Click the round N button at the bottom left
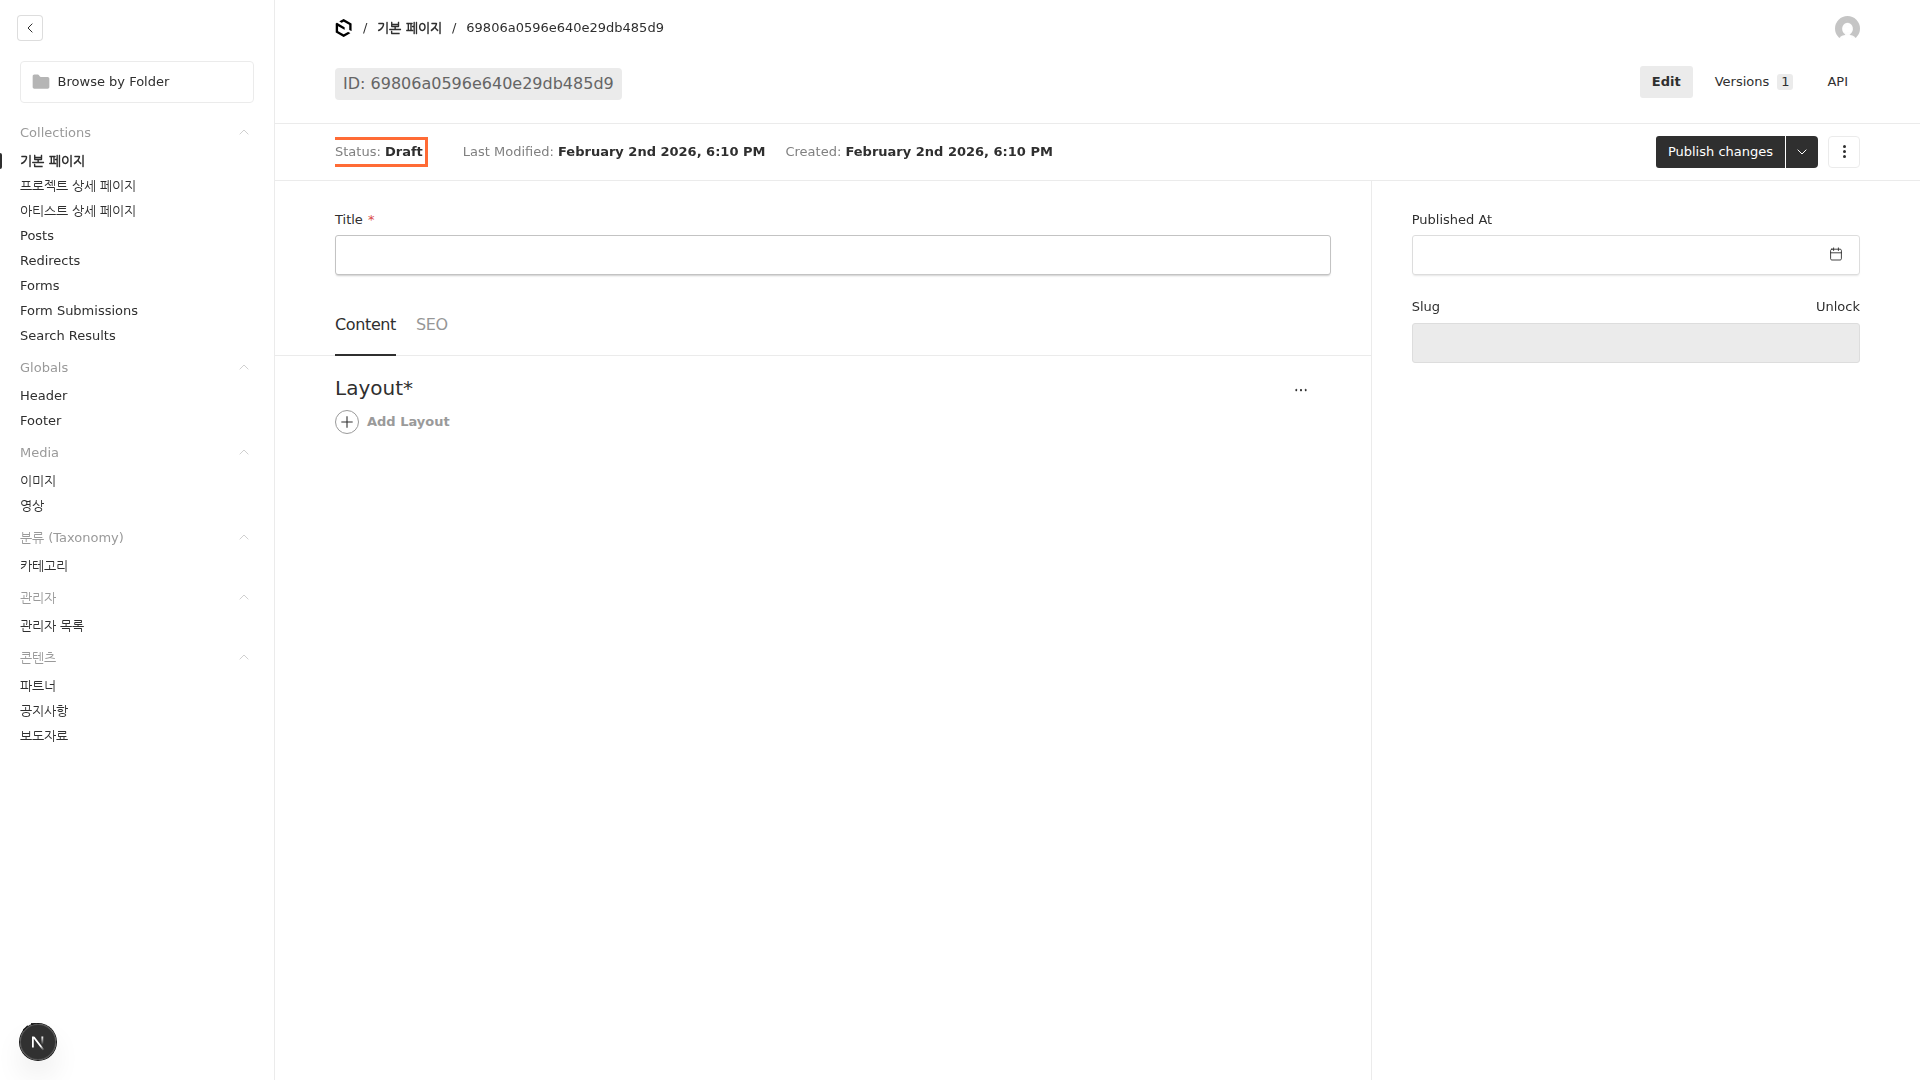Viewport: 1920px width, 1080px height. point(38,1042)
